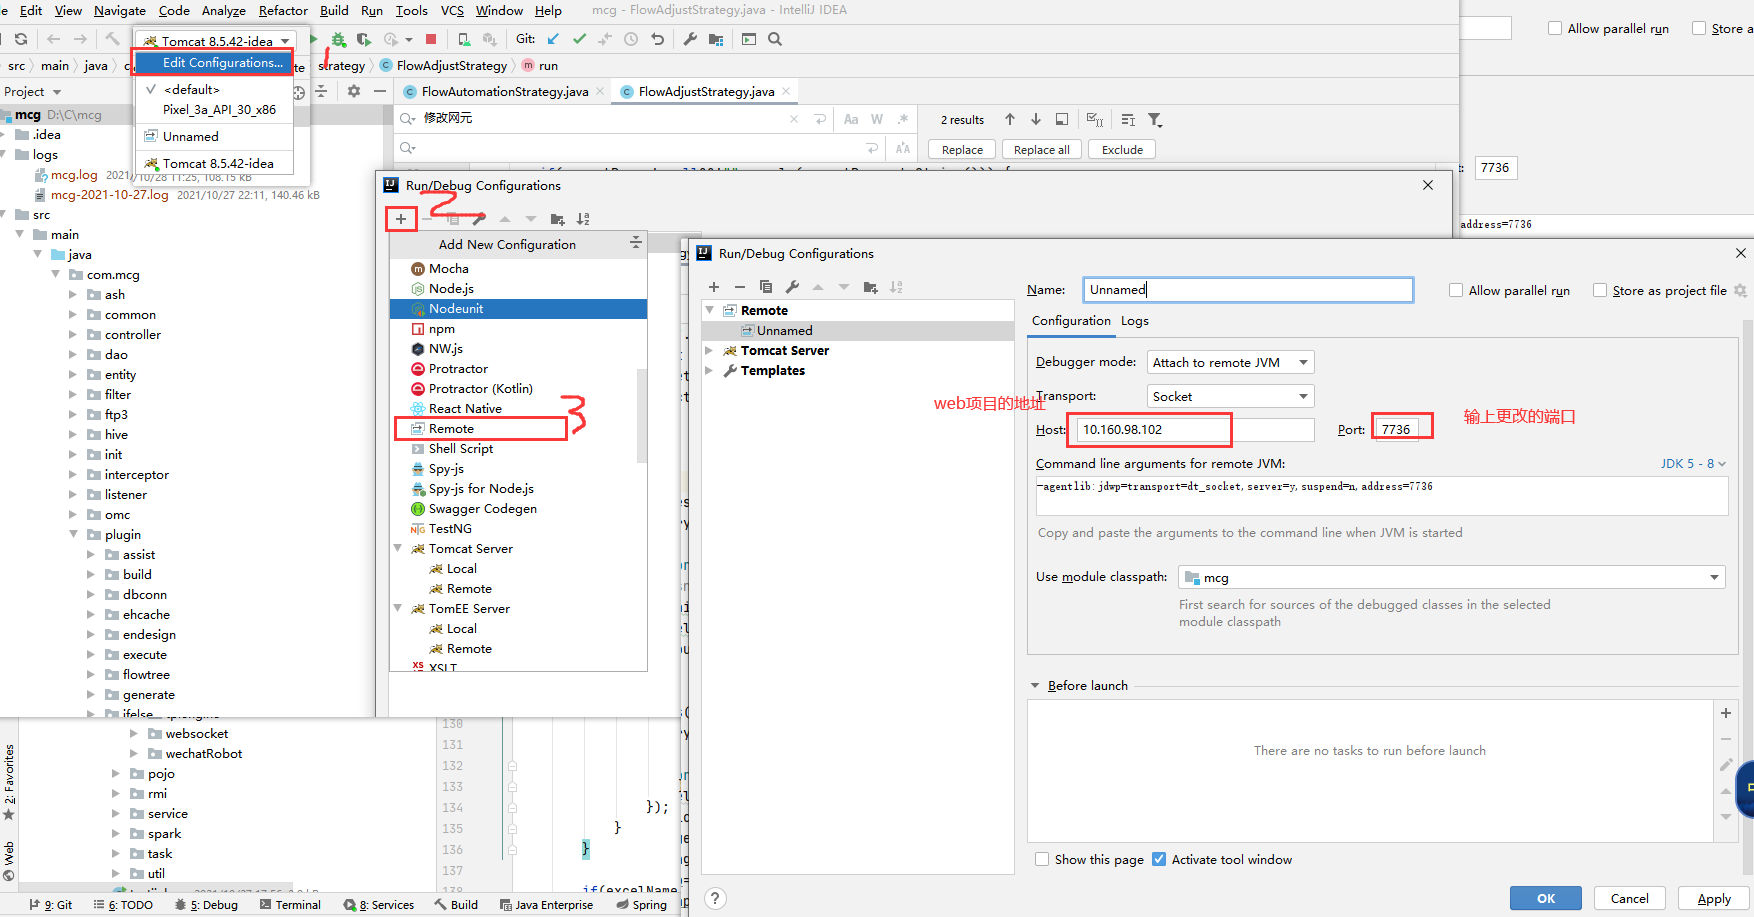This screenshot has height=917, width=1754.
Task: Open Terminal tool window at bottom
Action: pyautogui.click(x=290, y=904)
